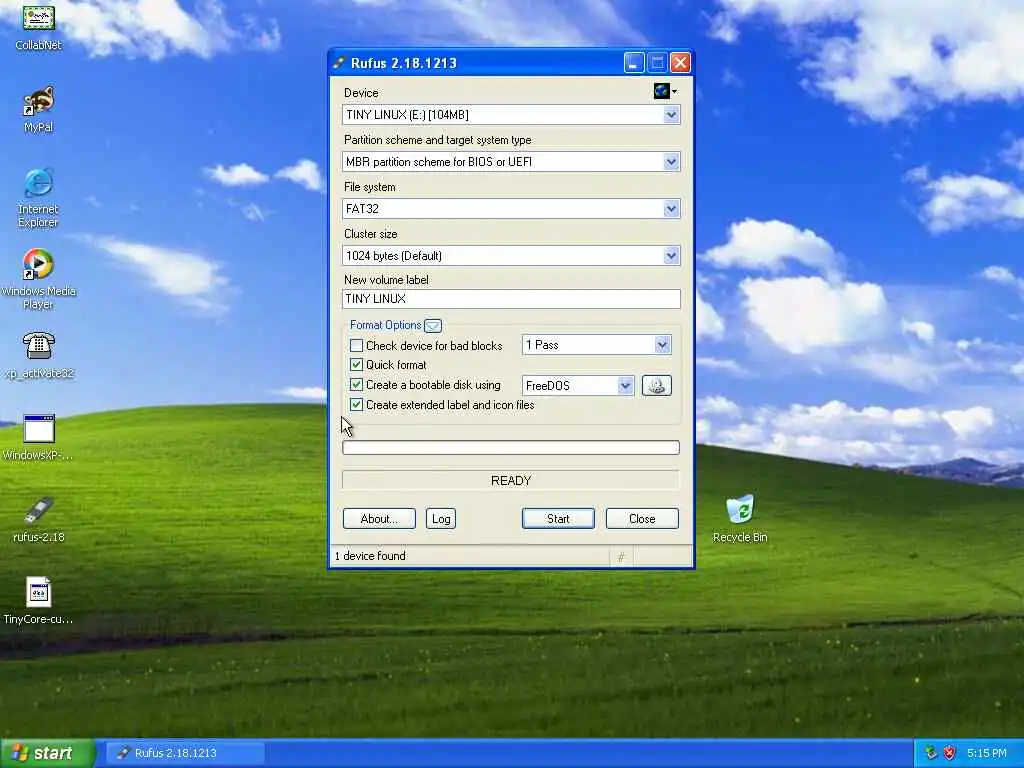Click the Safely Remove Hardware tray icon
Image resolution: width=1024 pixels, height=768 pixels.
coord(931,753)
